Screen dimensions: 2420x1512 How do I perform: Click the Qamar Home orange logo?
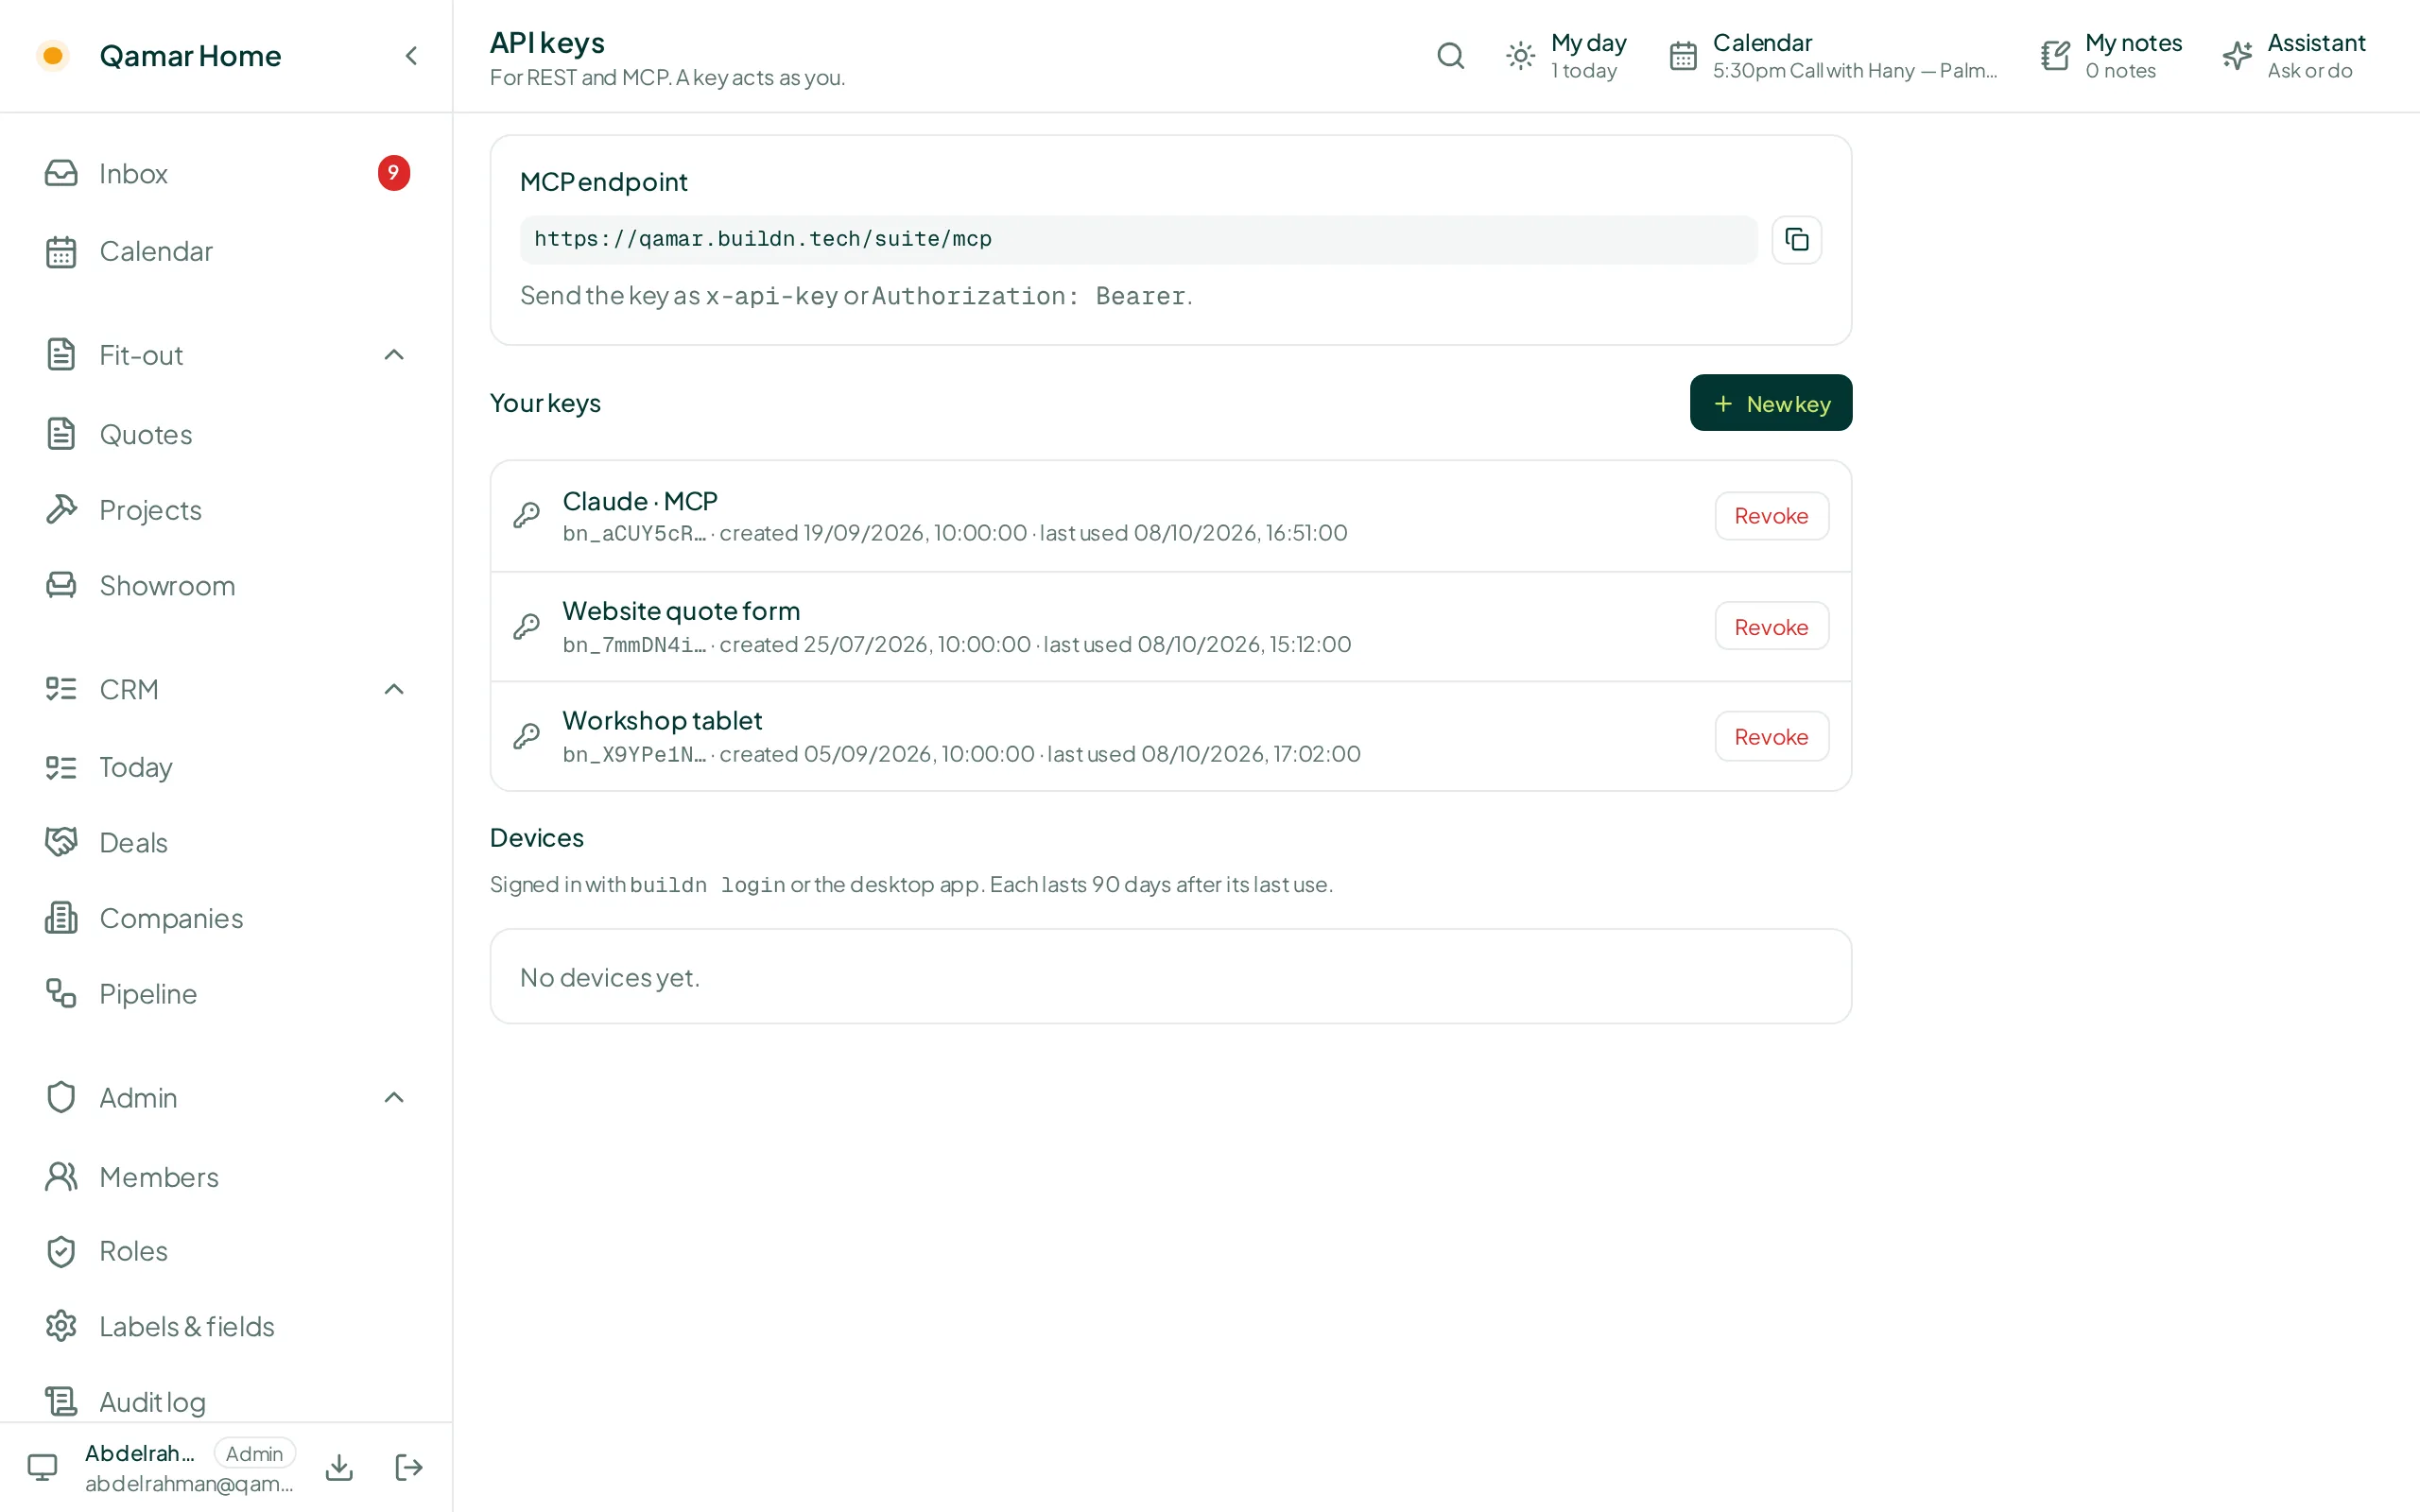(x=53, y=56)
